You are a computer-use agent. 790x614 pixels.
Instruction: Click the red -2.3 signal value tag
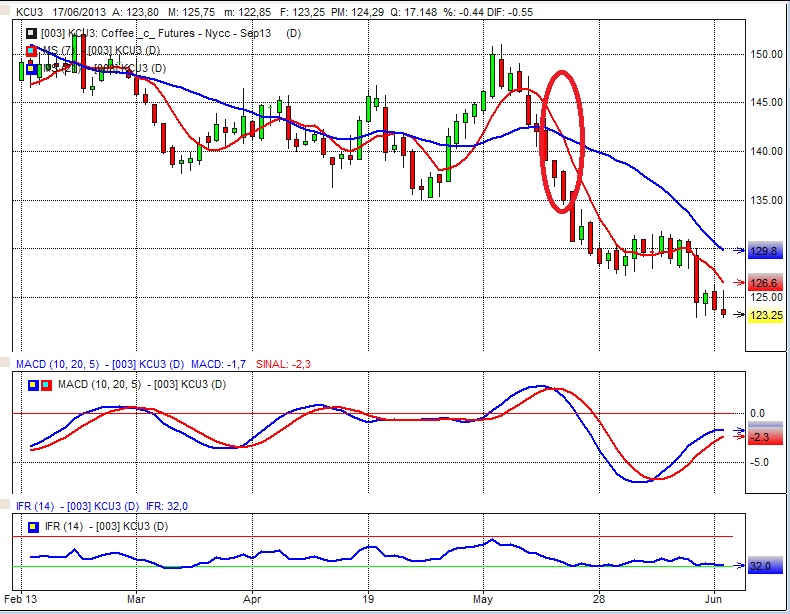pos(763,438)
